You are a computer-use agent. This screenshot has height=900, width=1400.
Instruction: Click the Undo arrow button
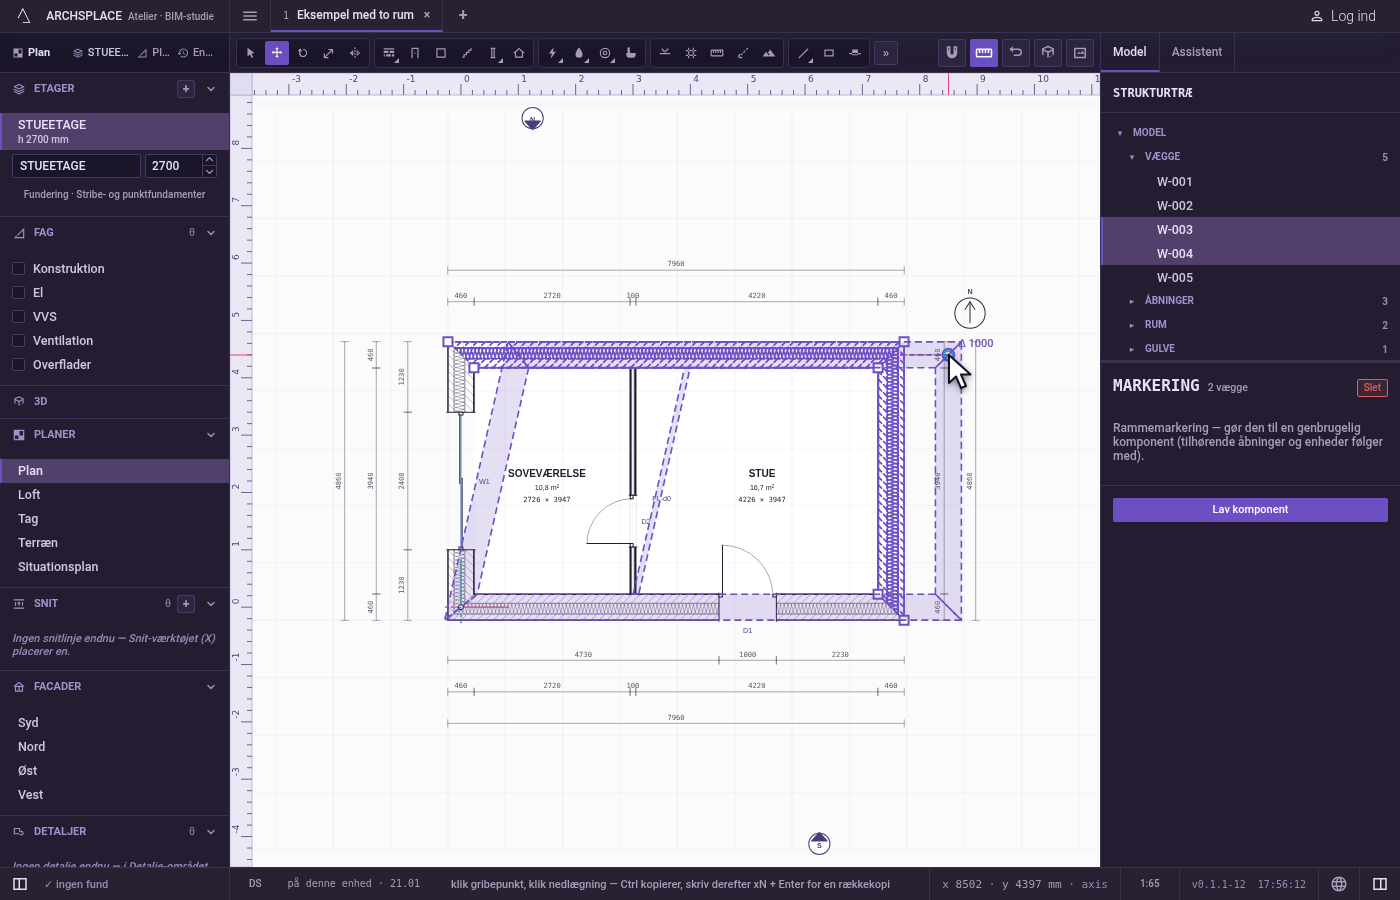tap(1016, 53)
